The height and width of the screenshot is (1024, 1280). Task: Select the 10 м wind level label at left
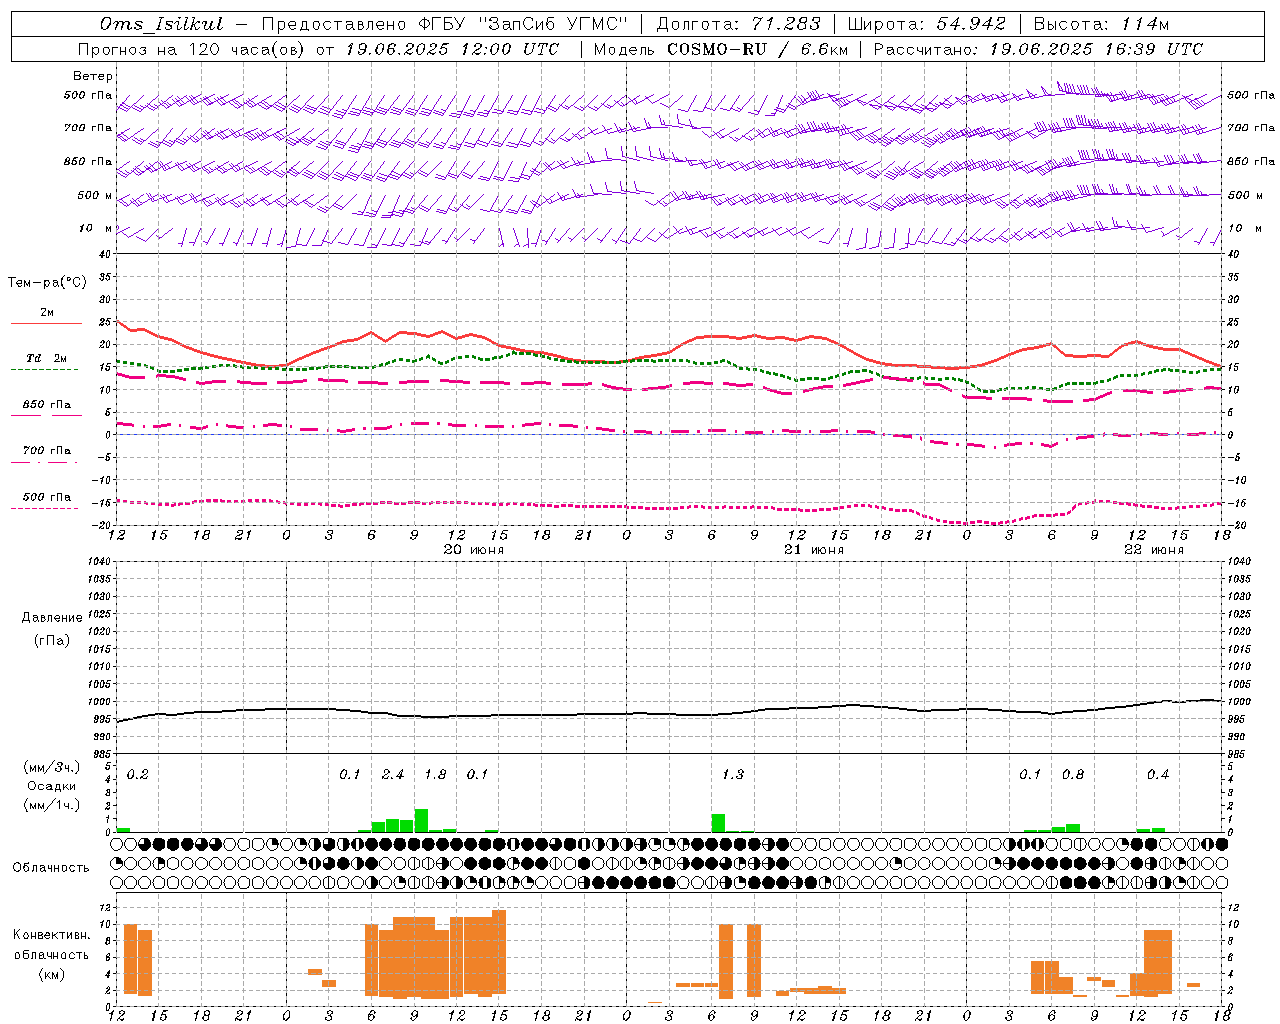tap(96, 228)
